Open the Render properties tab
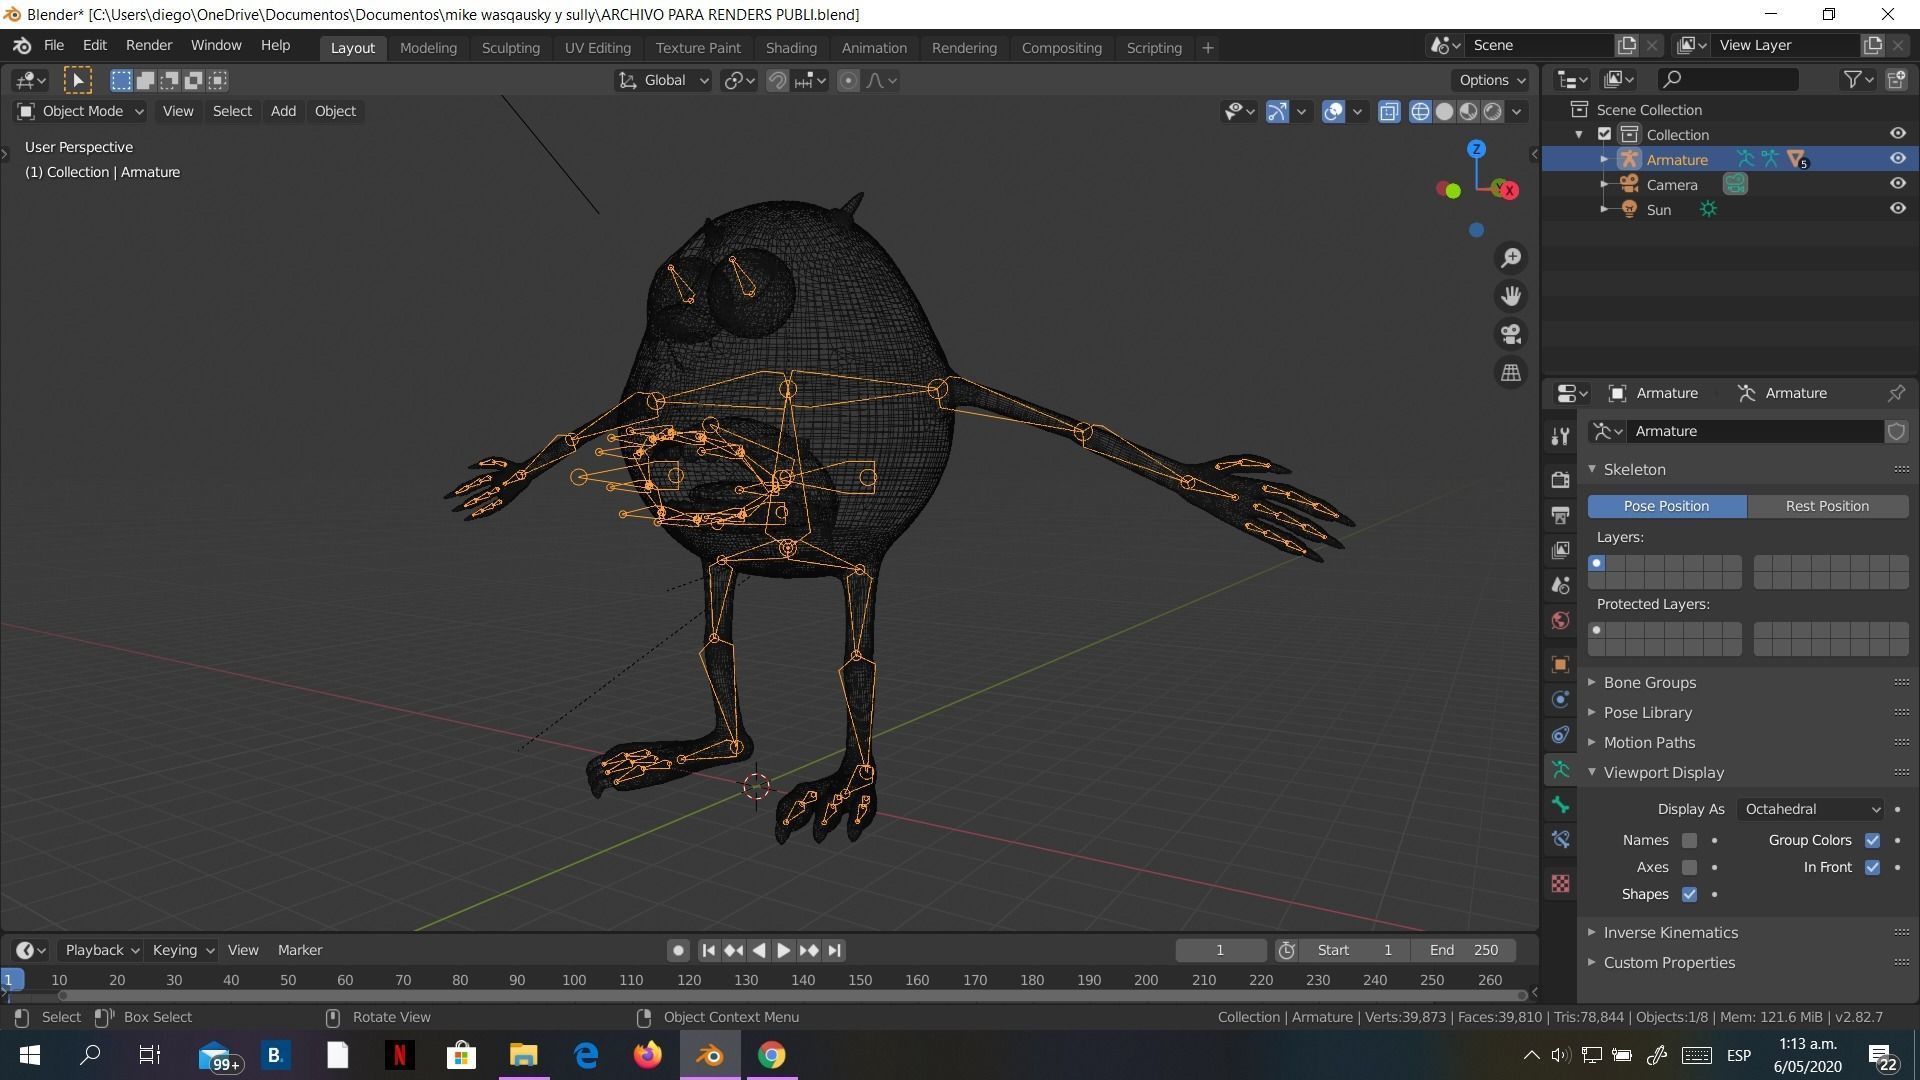The height and width of the screenshot is (1080, 1920). 1560,480
